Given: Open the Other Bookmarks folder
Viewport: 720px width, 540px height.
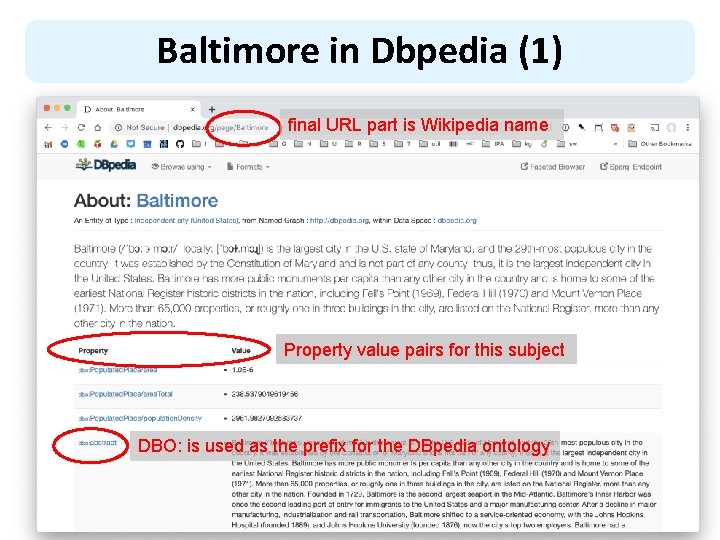Looking at the screenshot, I should (x=660, y=144).
